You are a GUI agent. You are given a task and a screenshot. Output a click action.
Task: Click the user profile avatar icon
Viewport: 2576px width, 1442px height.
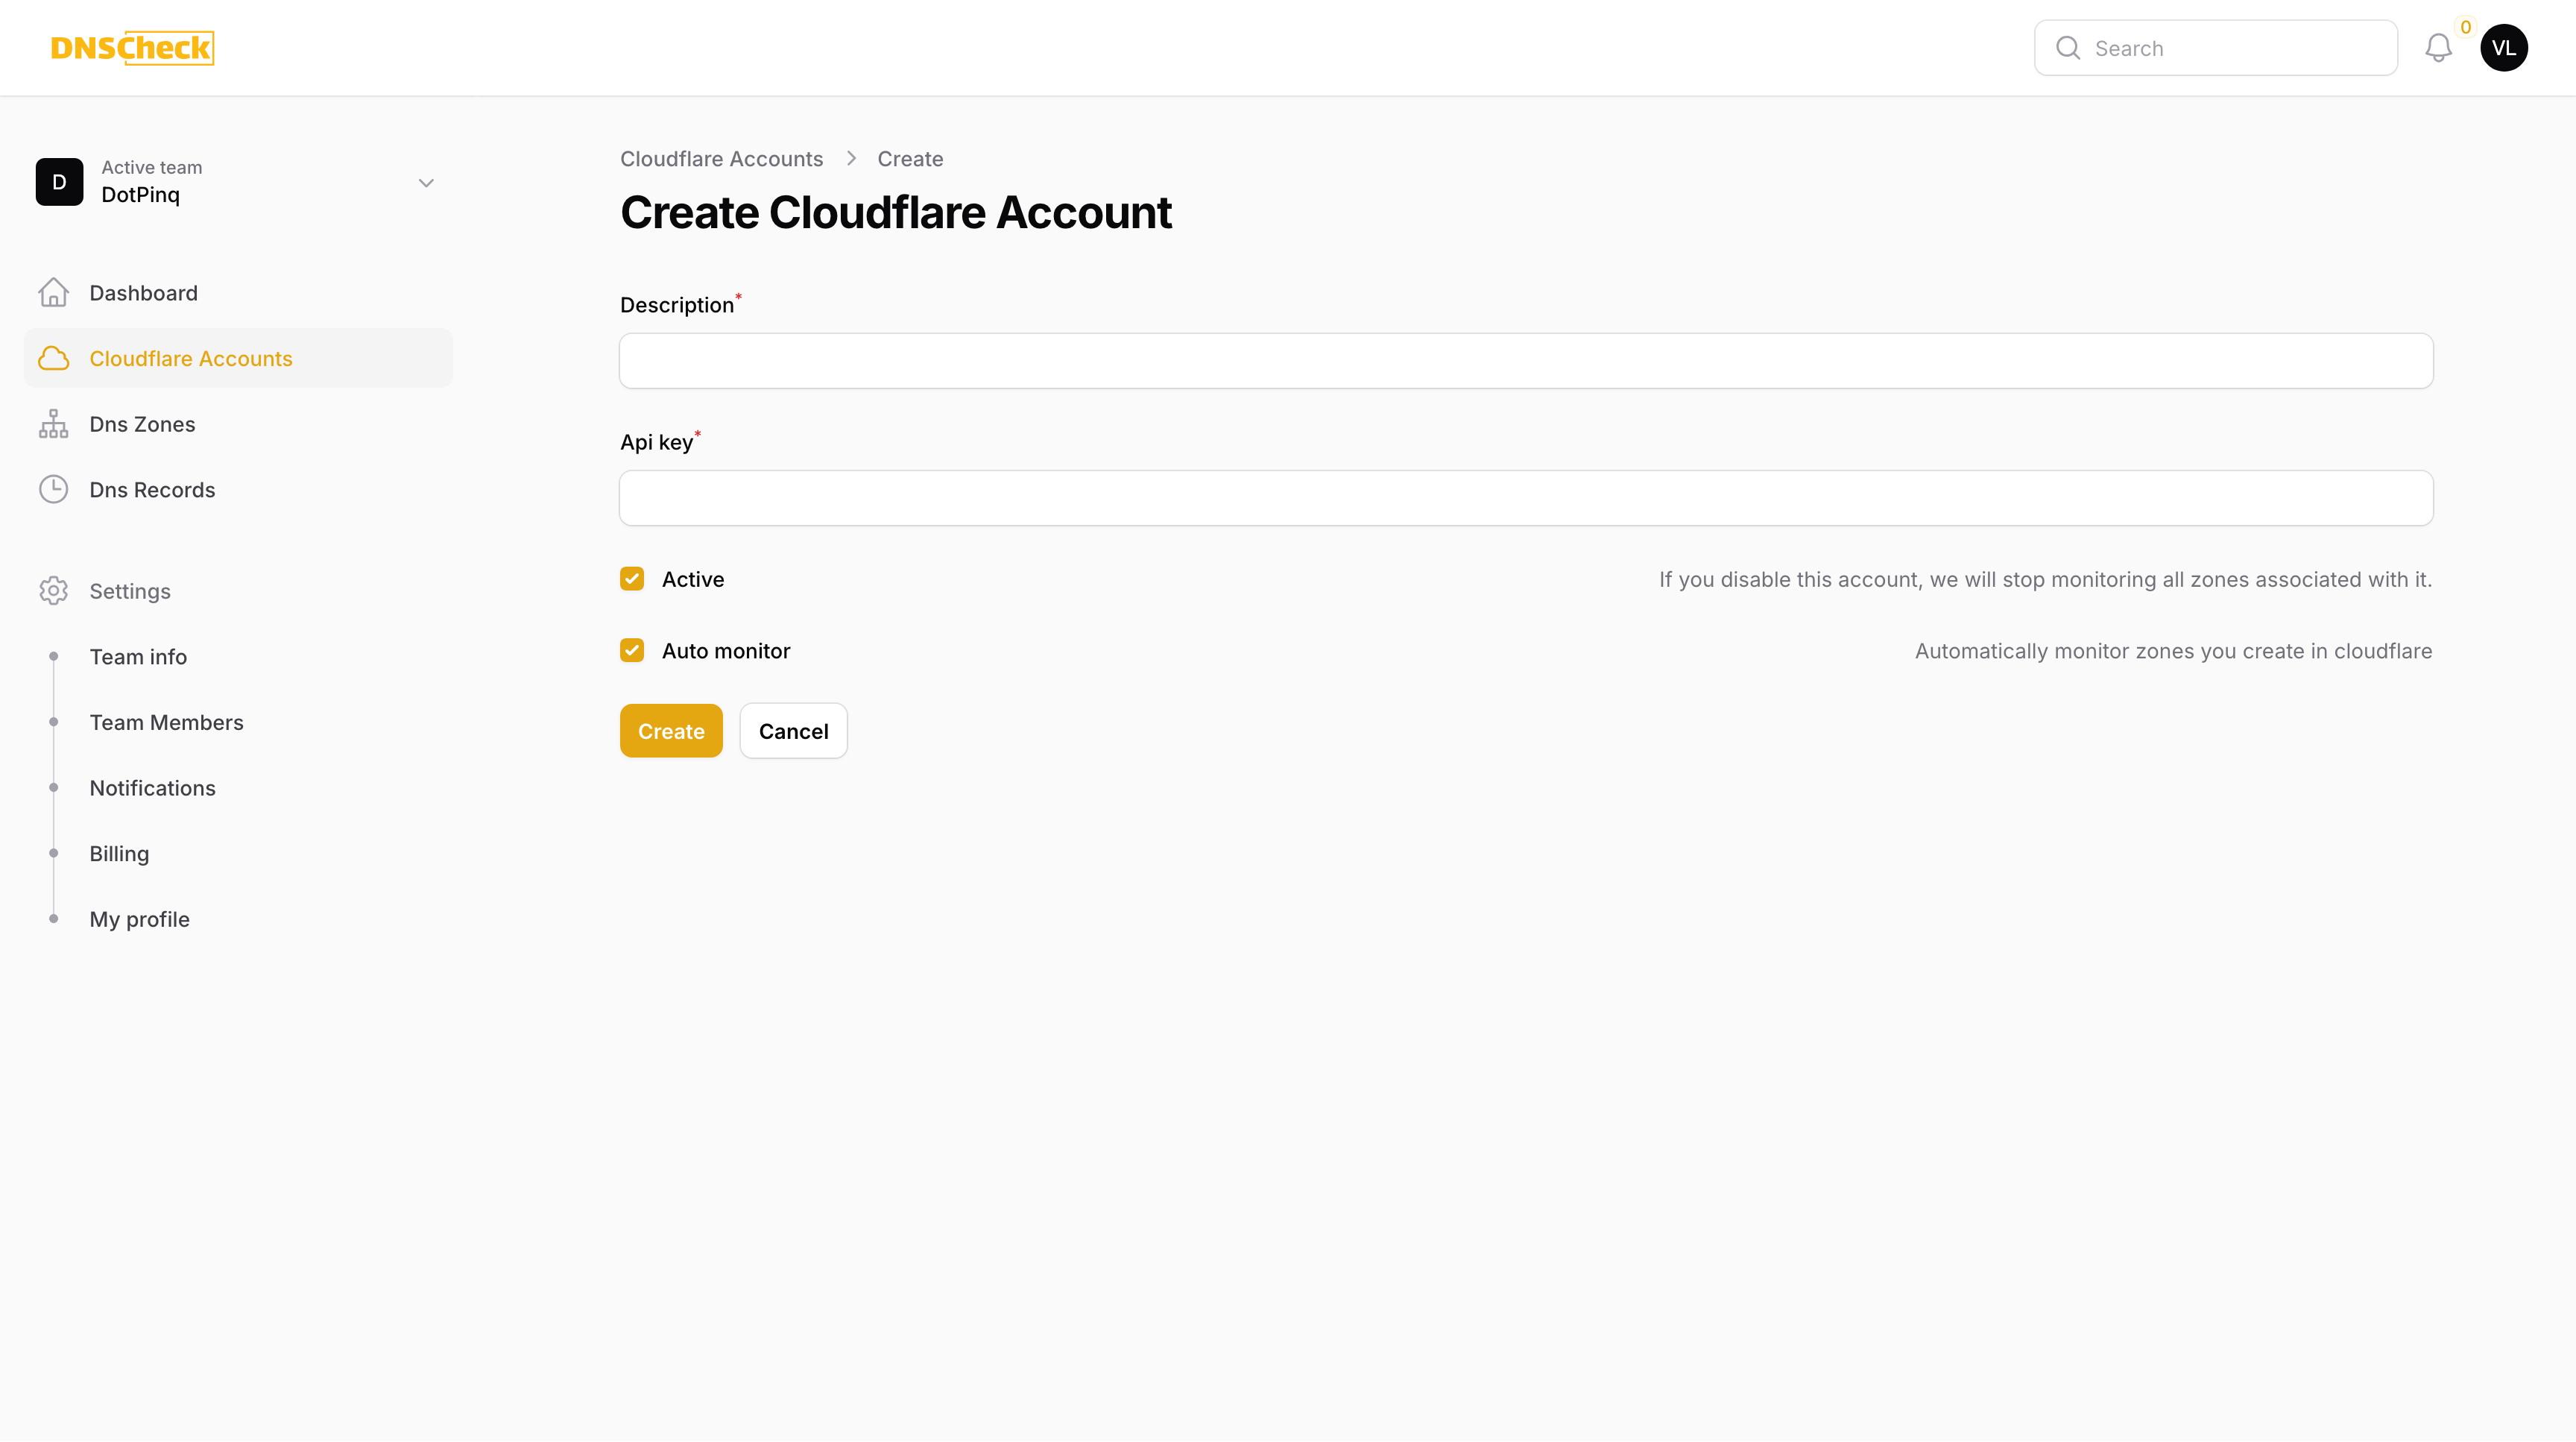2505,48
